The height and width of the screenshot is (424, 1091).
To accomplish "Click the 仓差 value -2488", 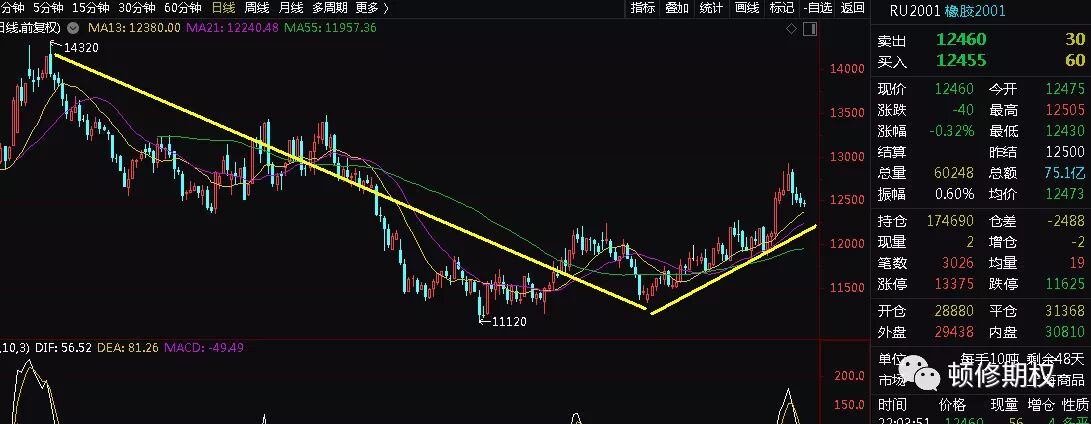I will click(1067, 221).
